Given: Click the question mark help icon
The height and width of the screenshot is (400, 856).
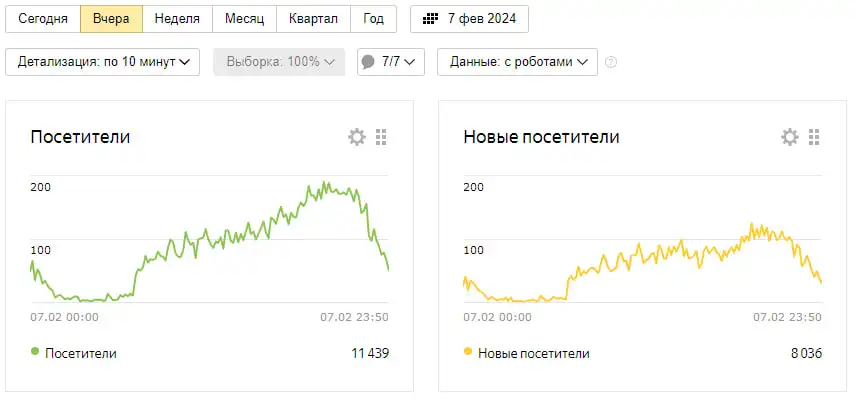Looking at the screenshot, I should pos(611,62).
